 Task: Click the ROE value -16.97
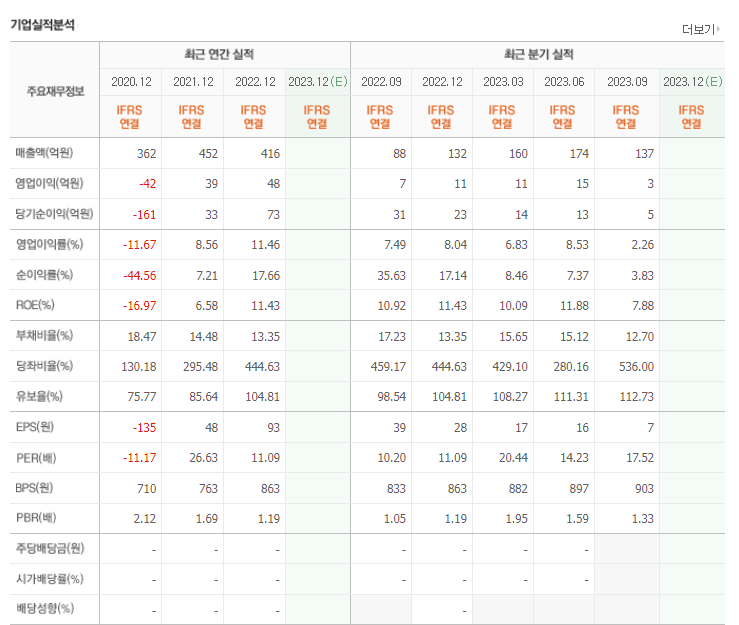coord(140,305)
